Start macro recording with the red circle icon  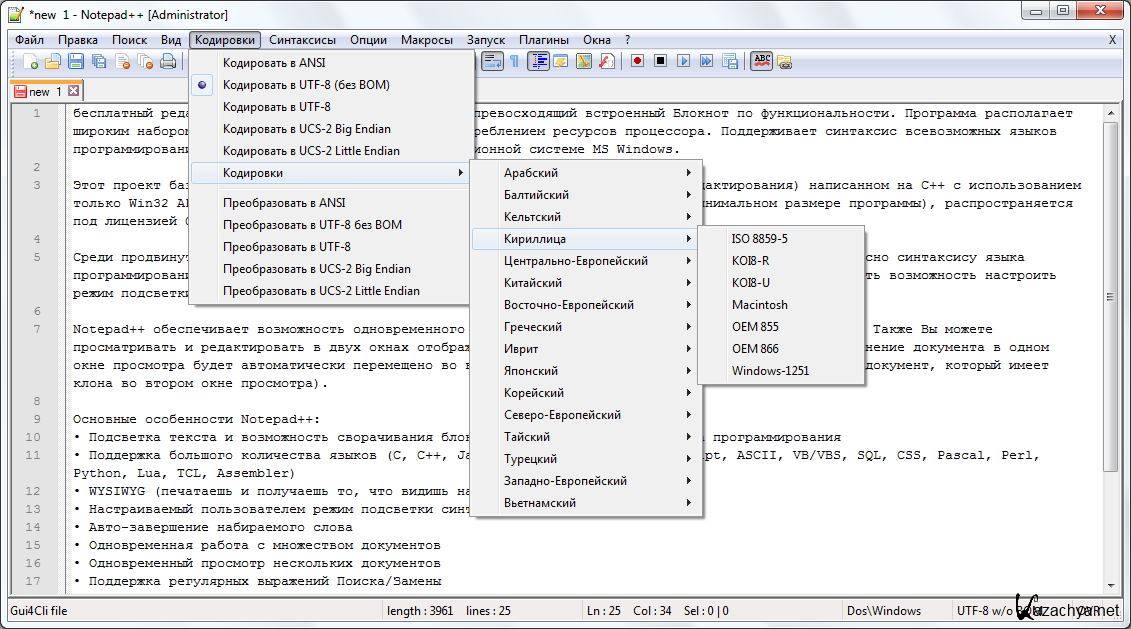(637, 61)
